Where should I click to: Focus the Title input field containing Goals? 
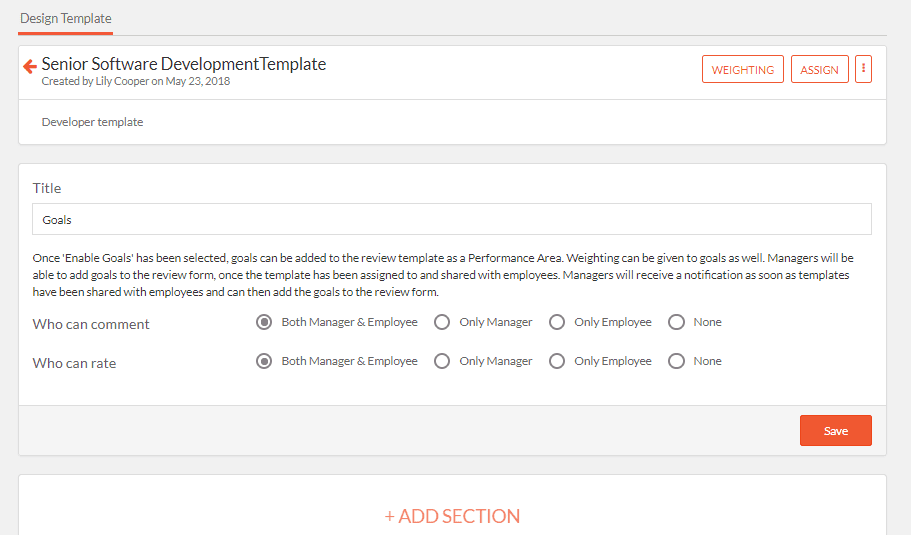pos(451,219)
